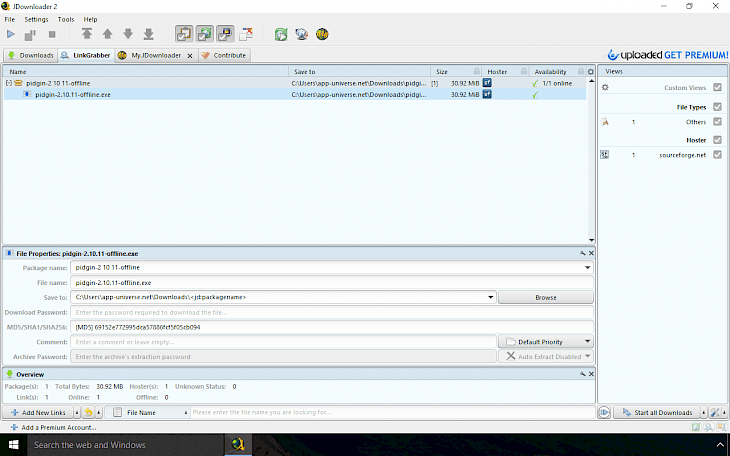Click the MD5/SHA1/SHA256 checksum field
This screenshot has height=456, width=730.
point(331,327)
